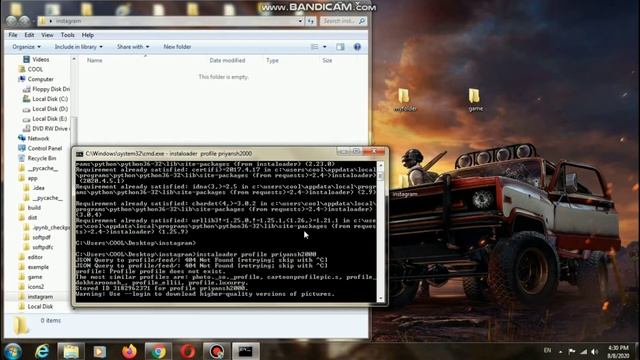Select the build folder in tree

click(x=29, y=208)
